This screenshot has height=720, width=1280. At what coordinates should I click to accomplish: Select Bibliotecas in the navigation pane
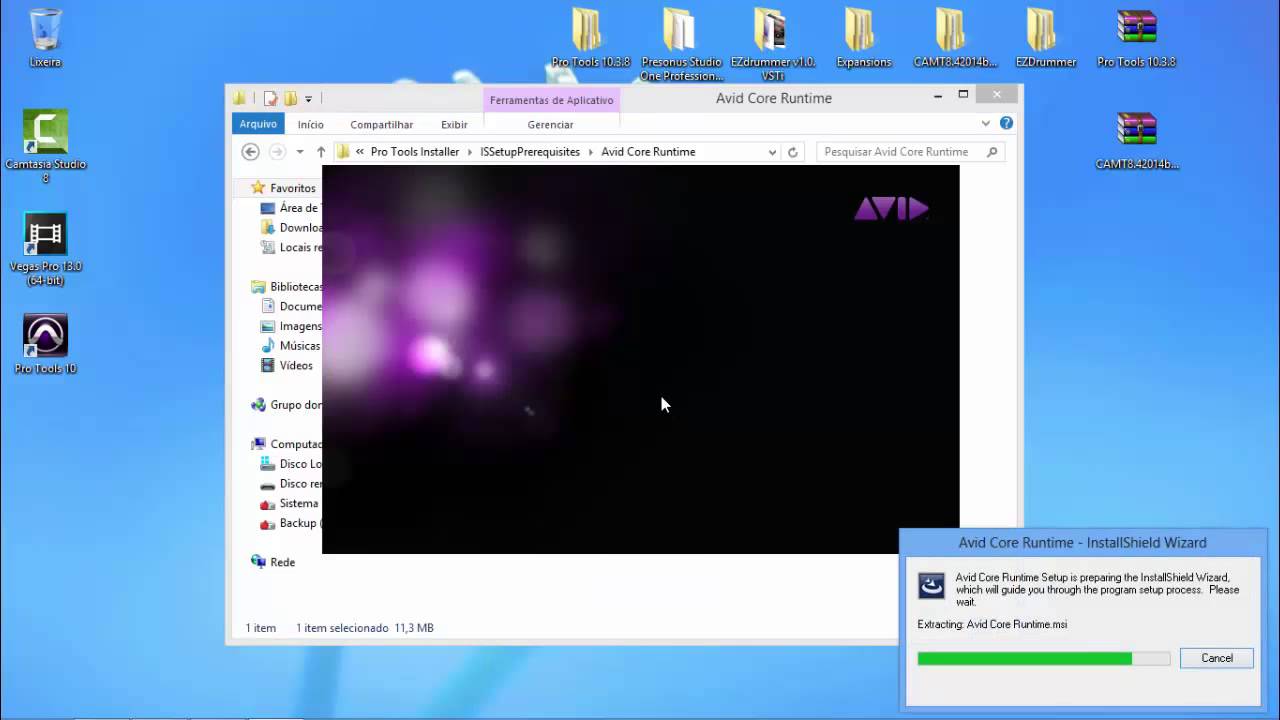click(286, 287)
